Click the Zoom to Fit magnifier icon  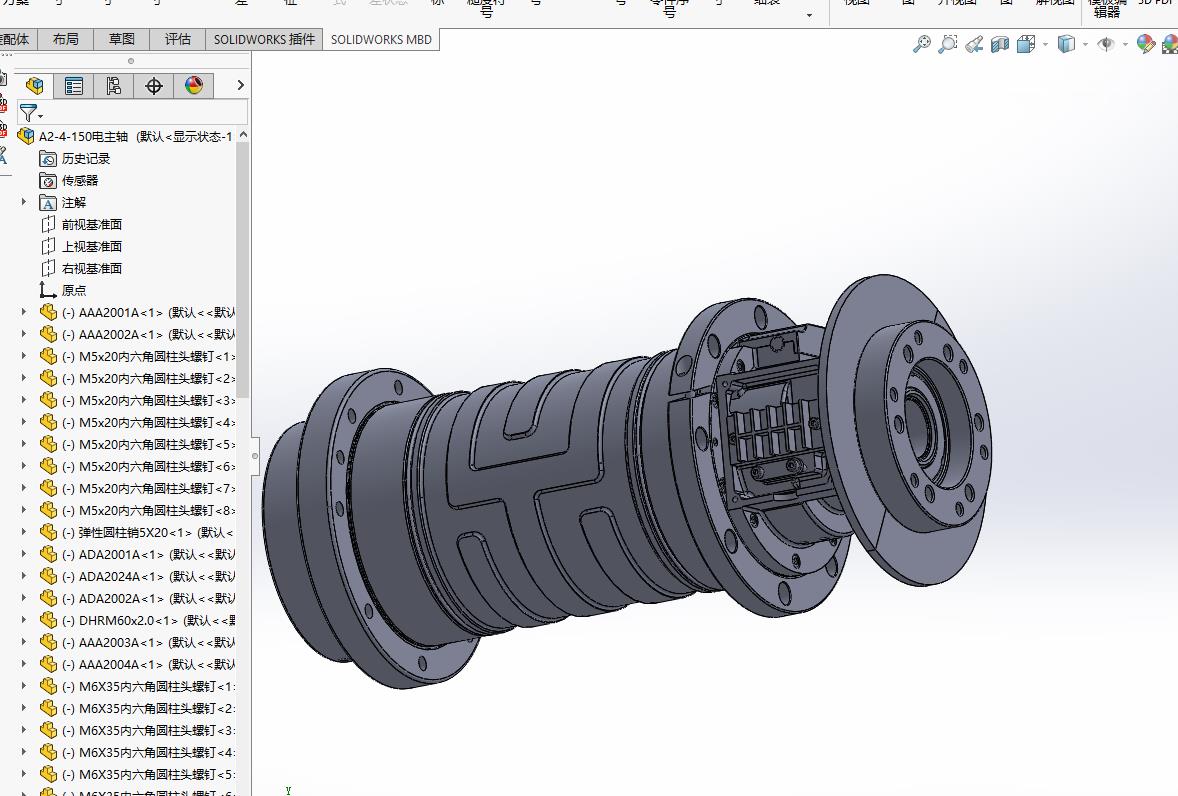pyautogui.click(x=921, y=44)
